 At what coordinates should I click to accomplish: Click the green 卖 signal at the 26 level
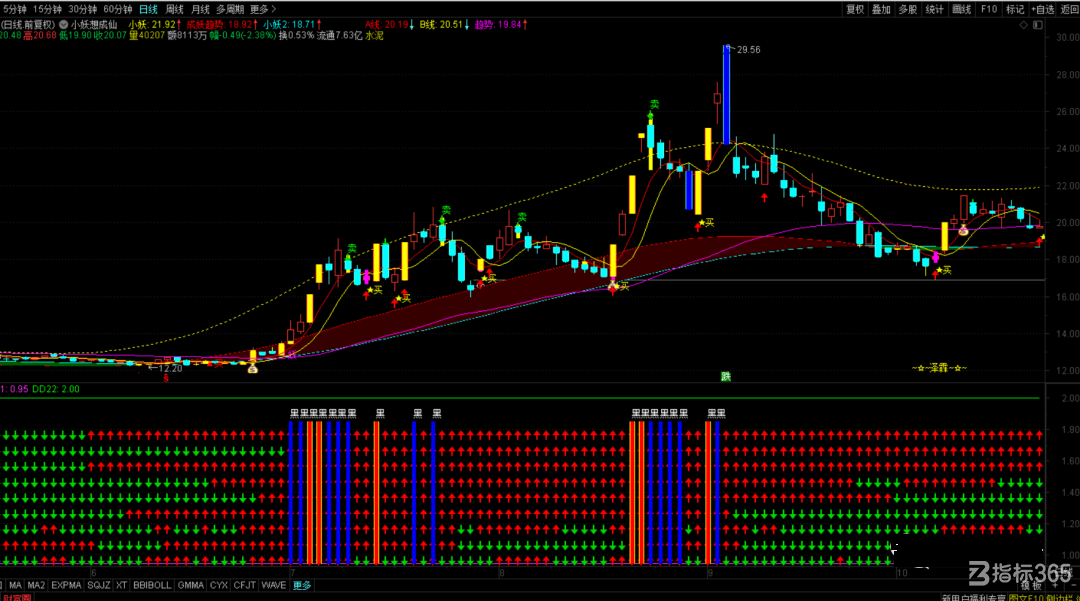click(x=654, y=105)
